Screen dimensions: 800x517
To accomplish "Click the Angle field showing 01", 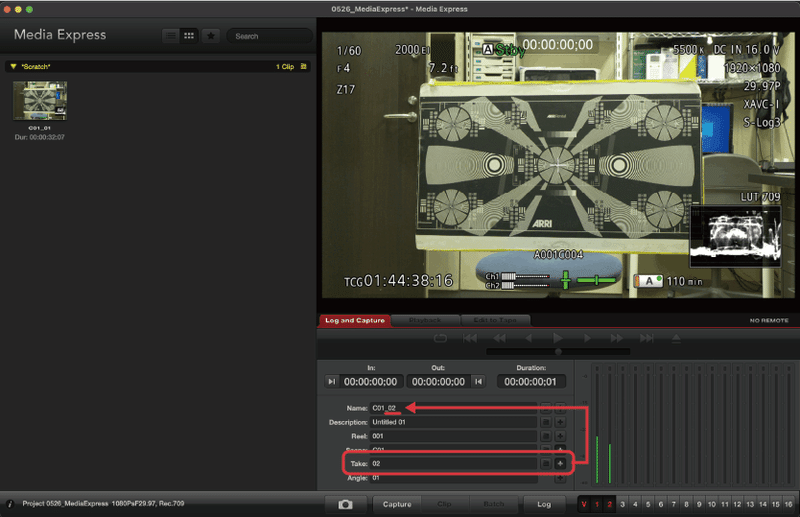I will 453,478.
